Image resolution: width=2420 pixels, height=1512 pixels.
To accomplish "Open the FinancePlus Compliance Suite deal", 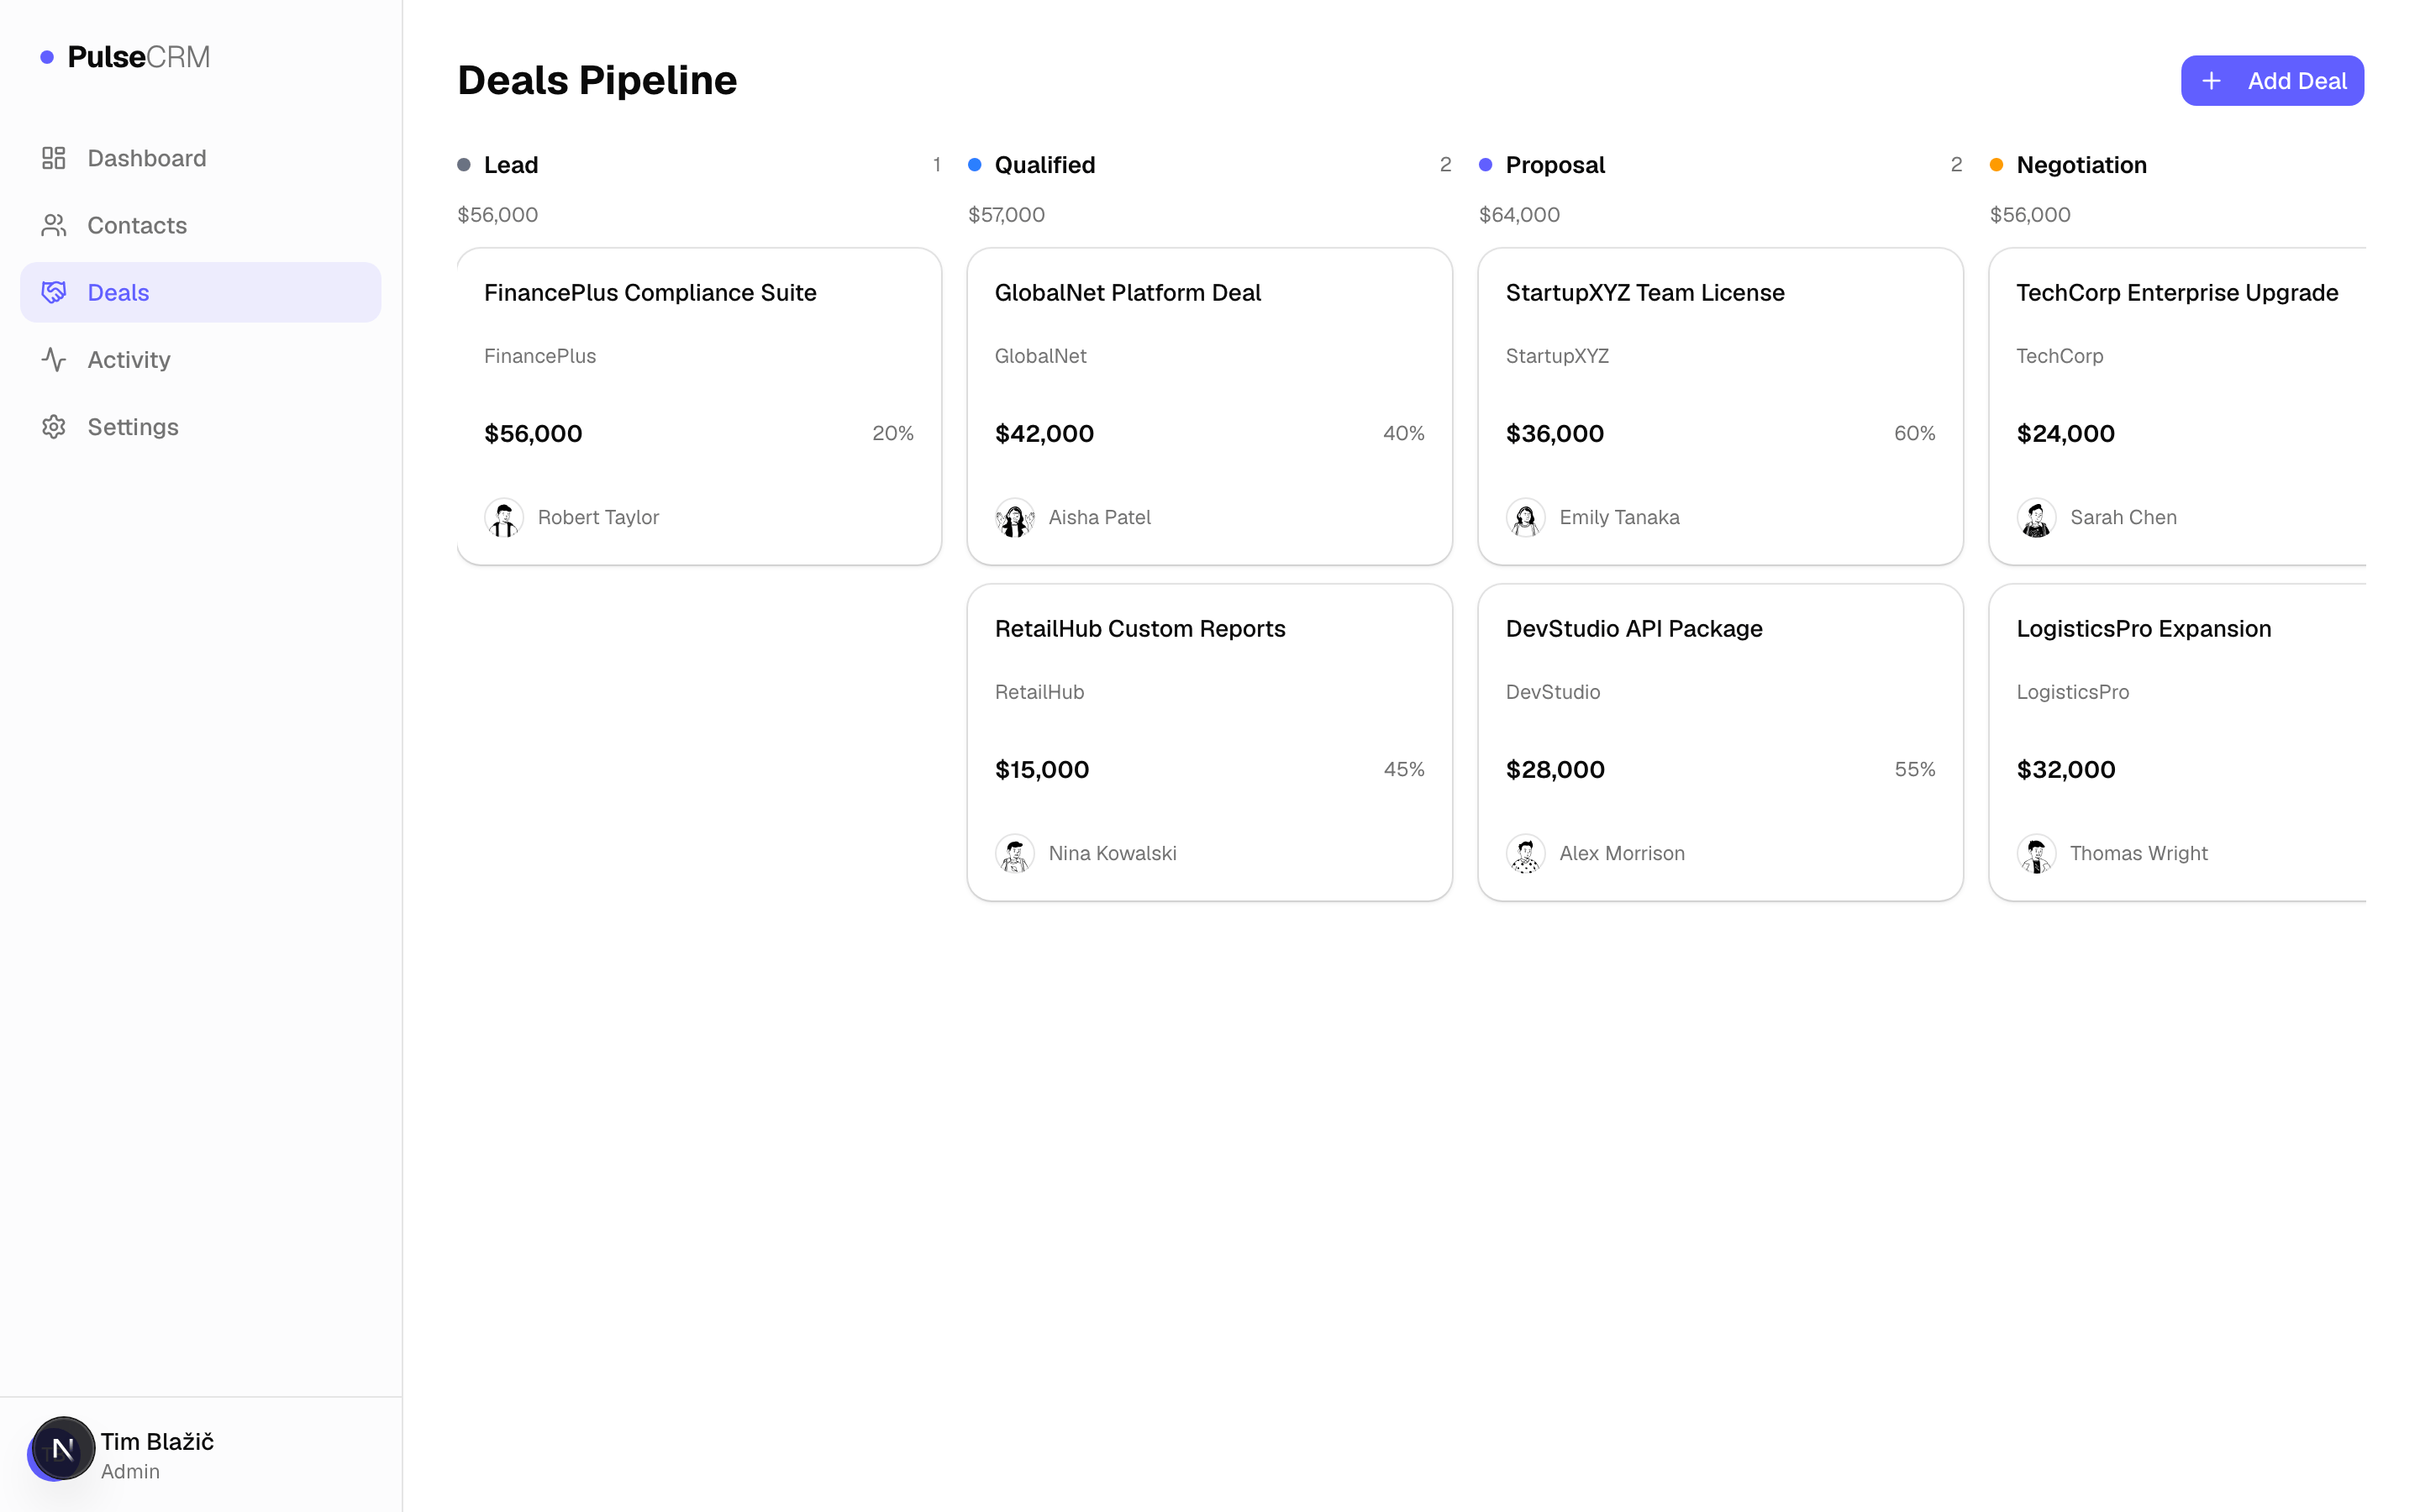I will pos(699,407).
